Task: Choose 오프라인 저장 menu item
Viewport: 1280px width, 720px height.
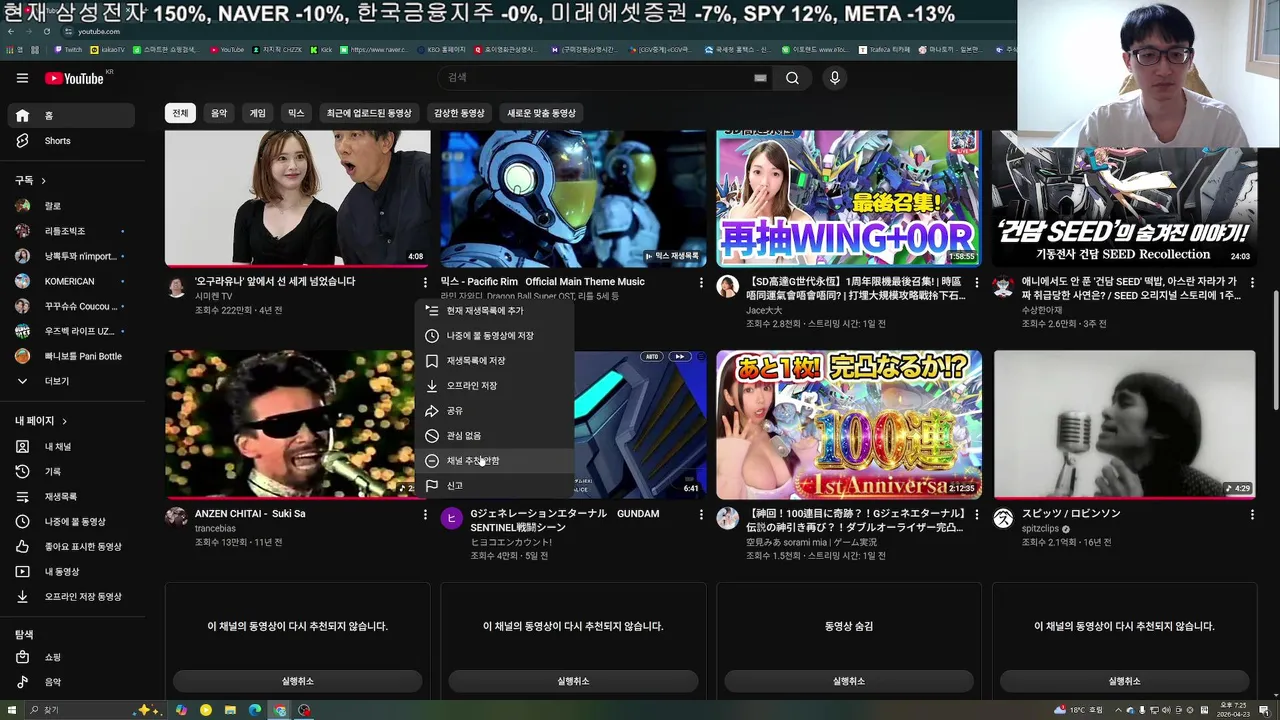Action: (x=495, y=386)
